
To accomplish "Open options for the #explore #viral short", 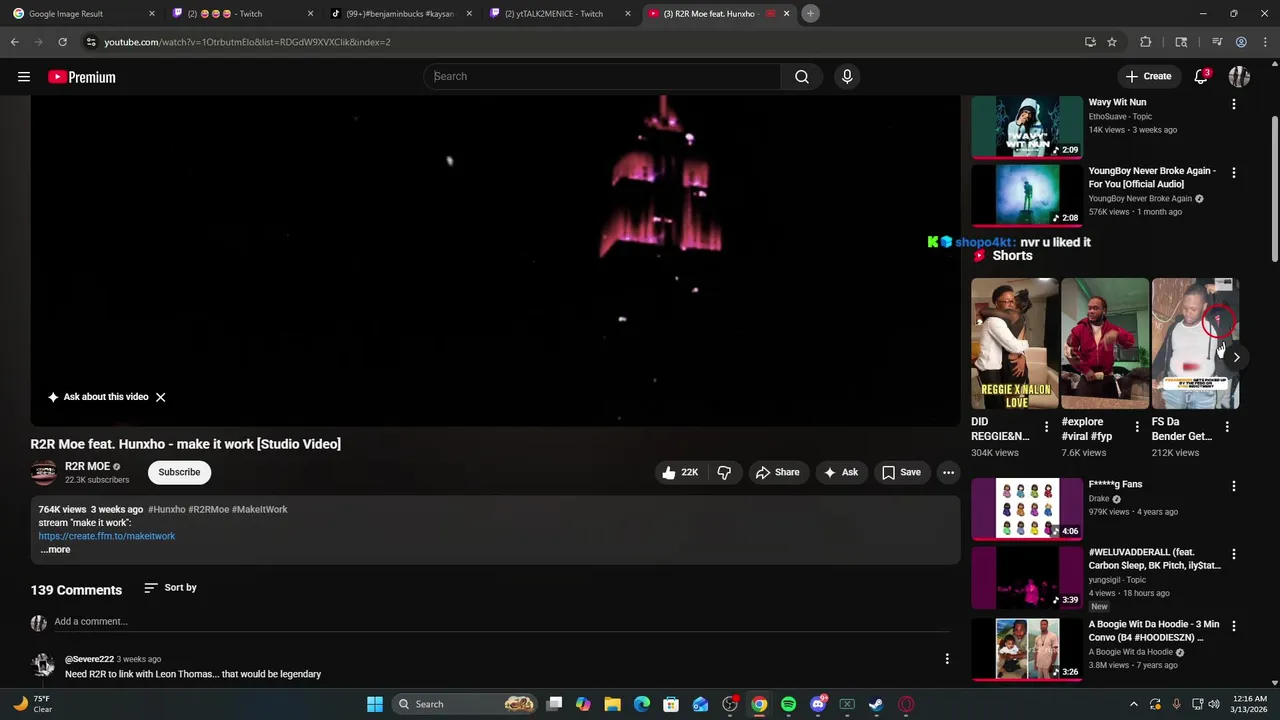I will [1136, 427].
